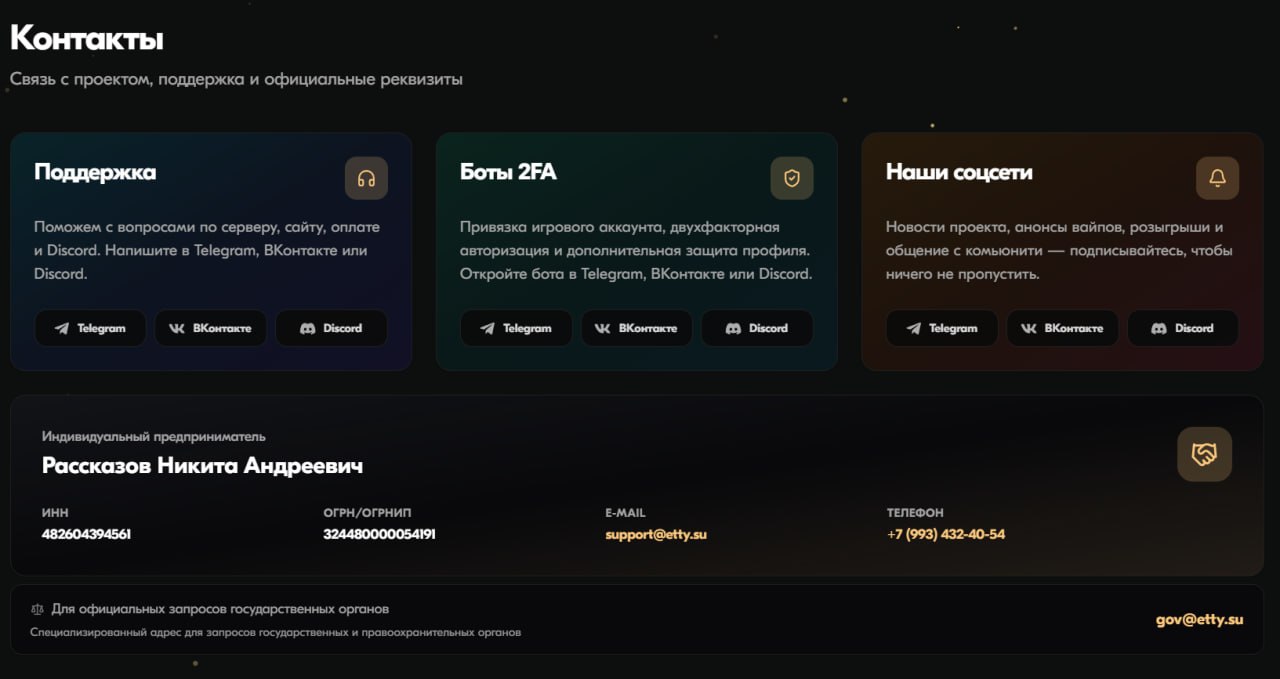Image resolution: width=1280 pixels, height=679 pixels.
Task: Open Telegram support in Поддержка card
Action: 90,328
